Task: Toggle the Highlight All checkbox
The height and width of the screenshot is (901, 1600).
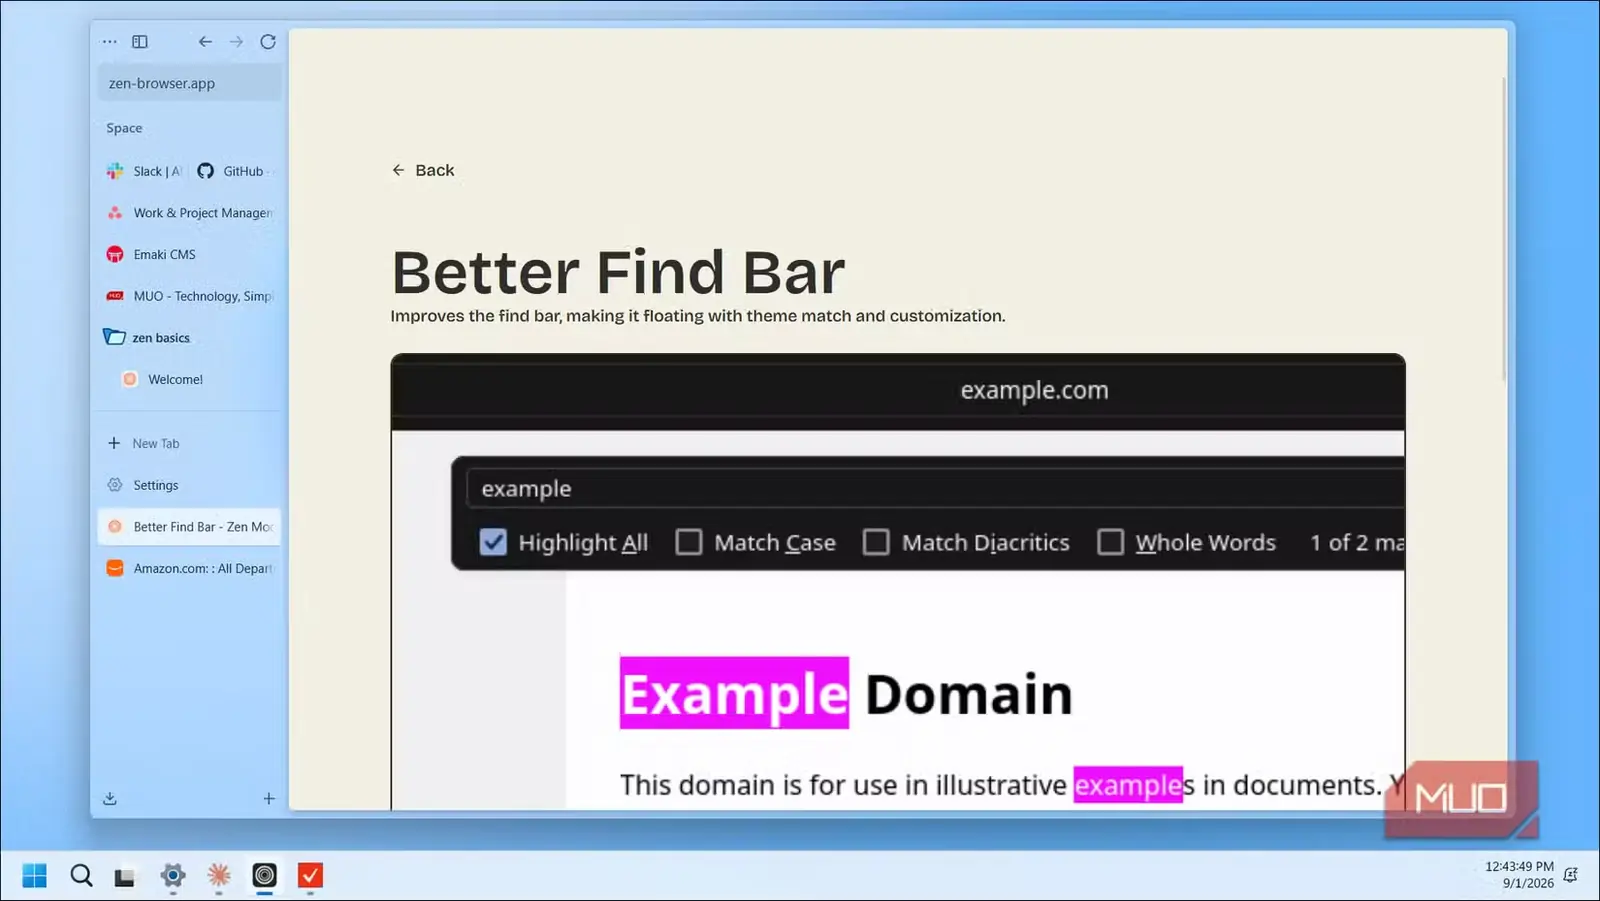Action: point(493,542)
